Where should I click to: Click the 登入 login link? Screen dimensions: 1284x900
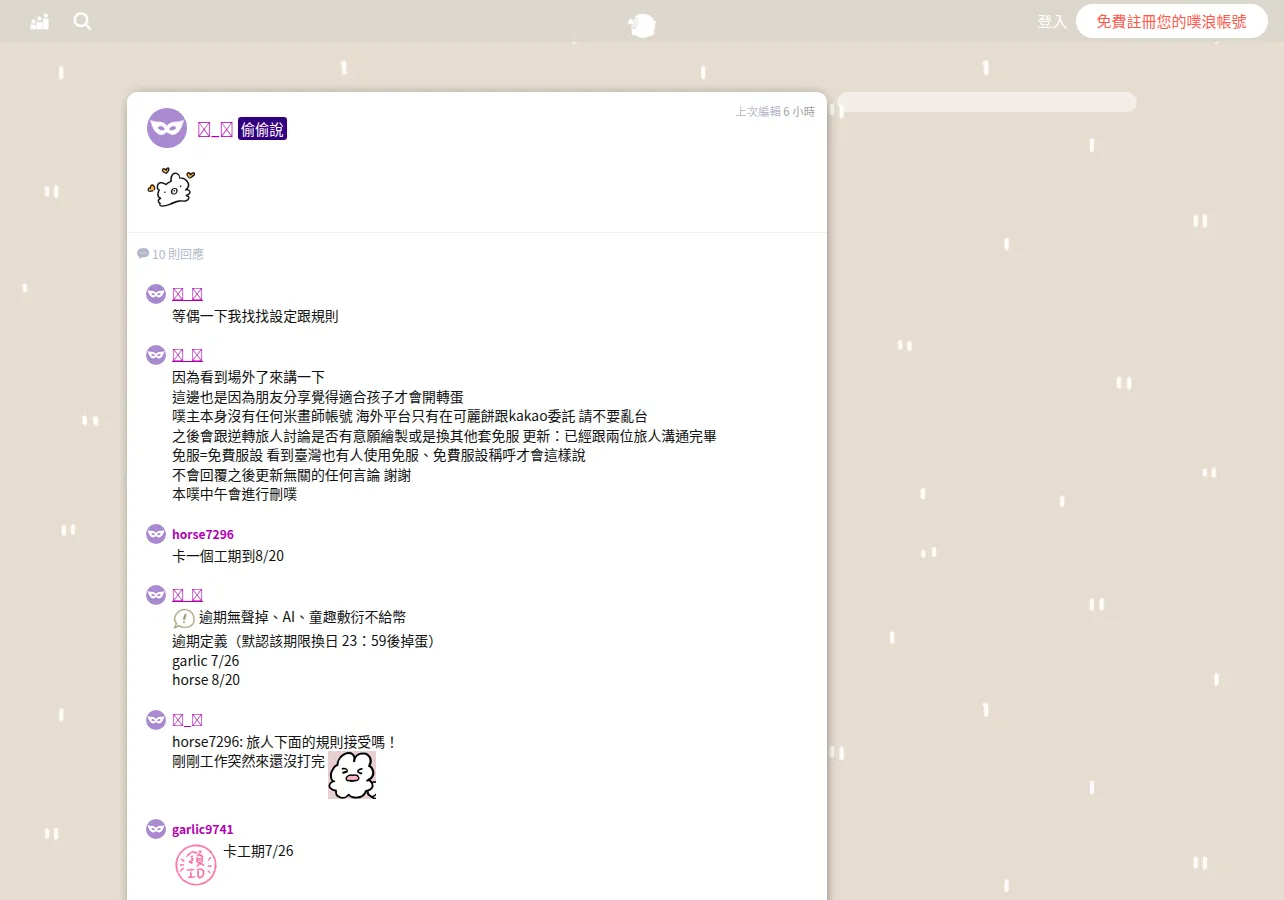(1052, 21)
